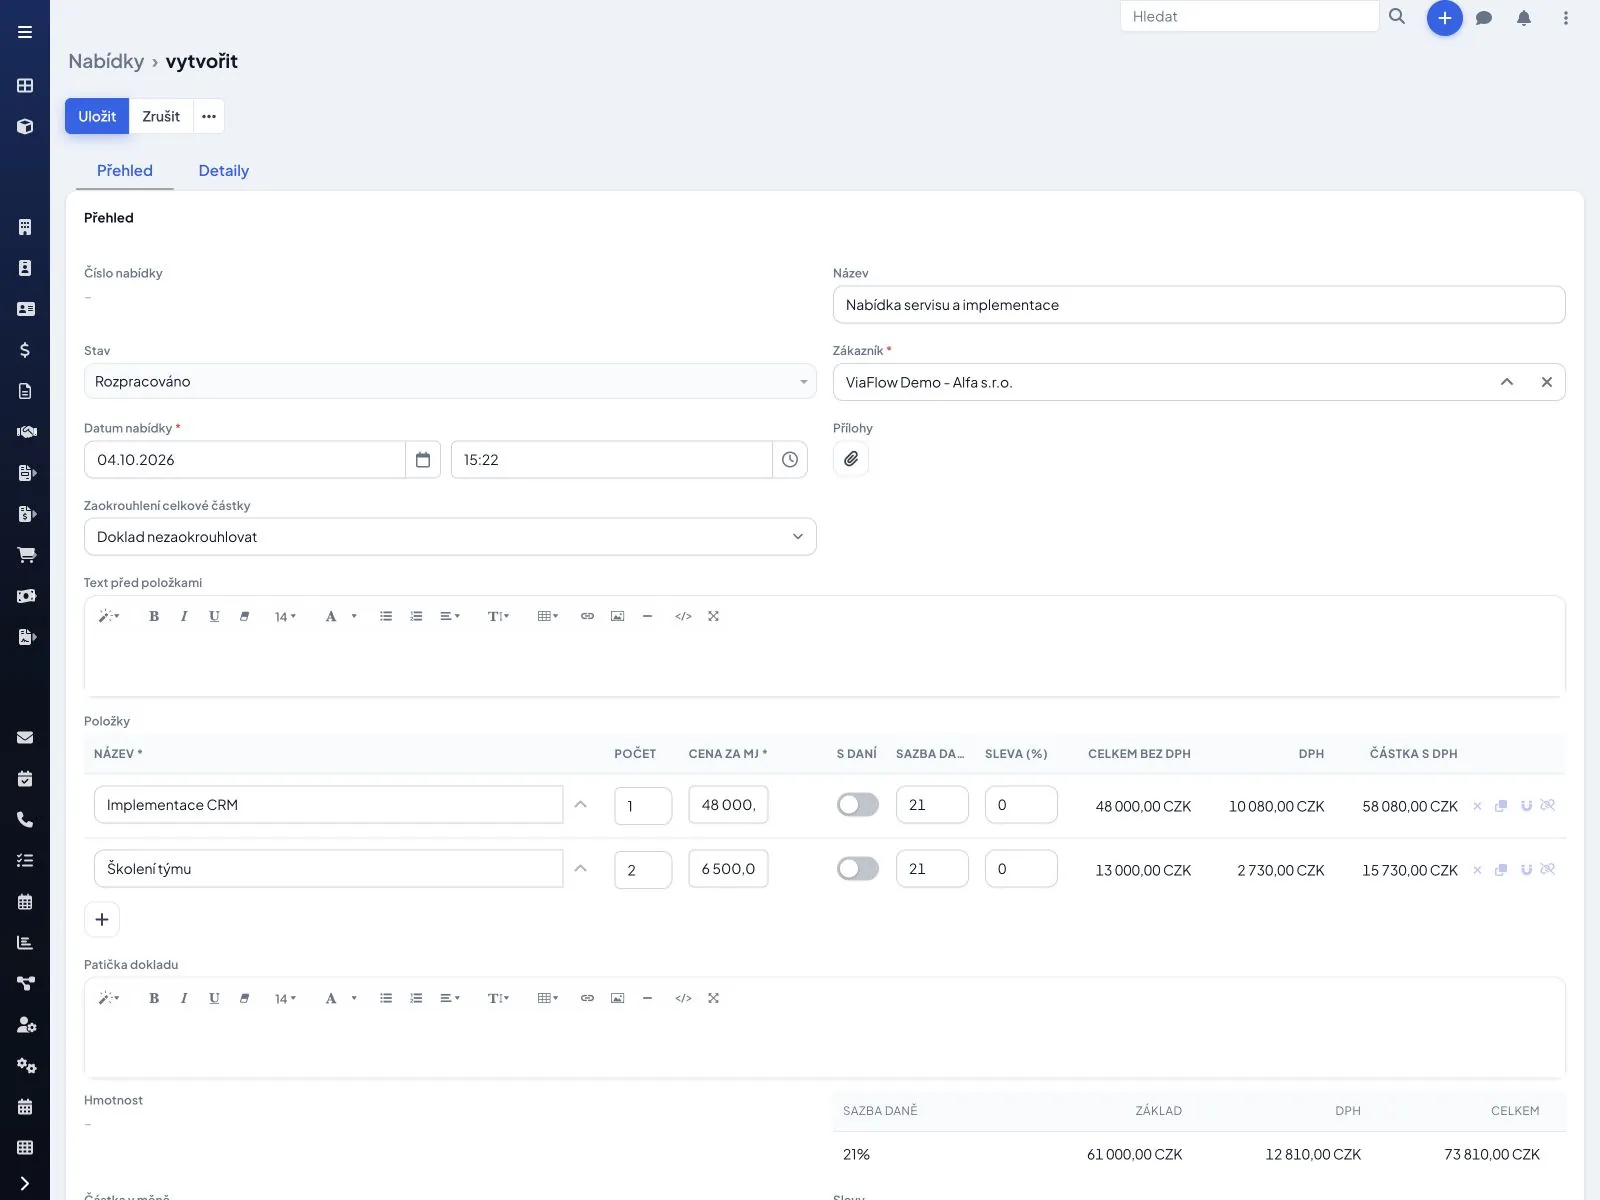Open the calendar picker for Datum nabídky

pyautogui.click(x=423, y=460)
